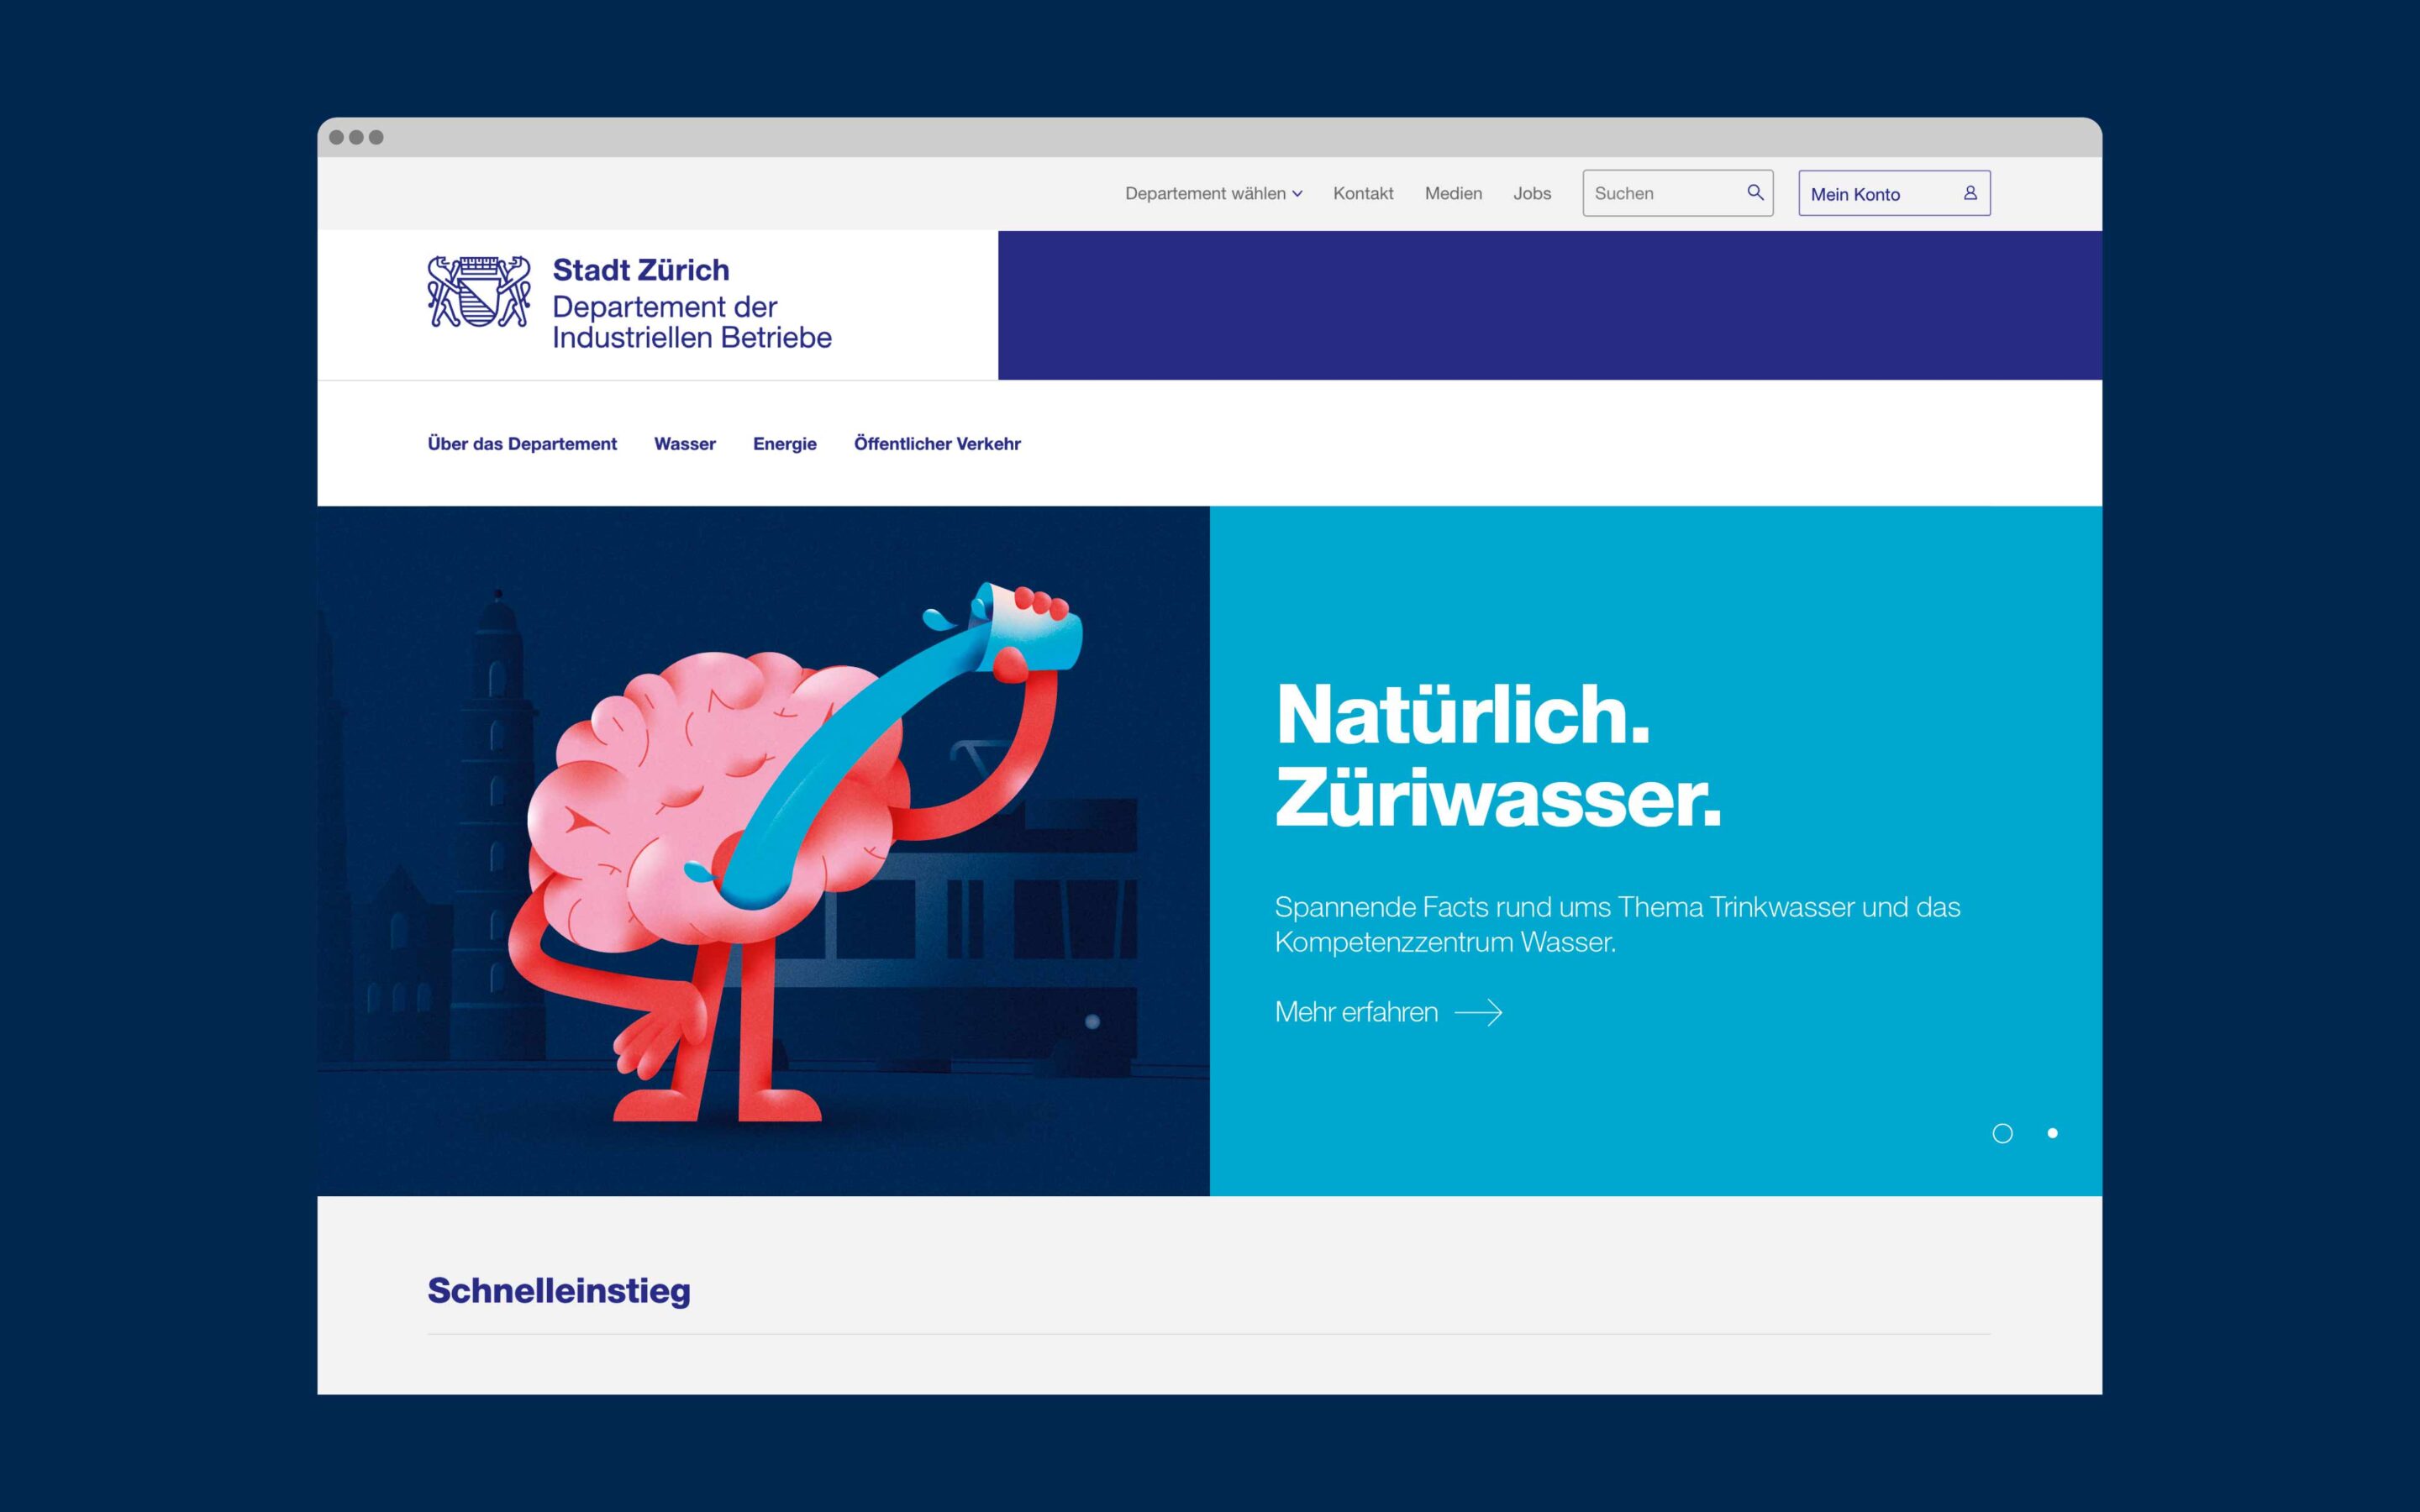Click the chevron beside Departement wählen

pyautogui.click(x=1297, y=194)
